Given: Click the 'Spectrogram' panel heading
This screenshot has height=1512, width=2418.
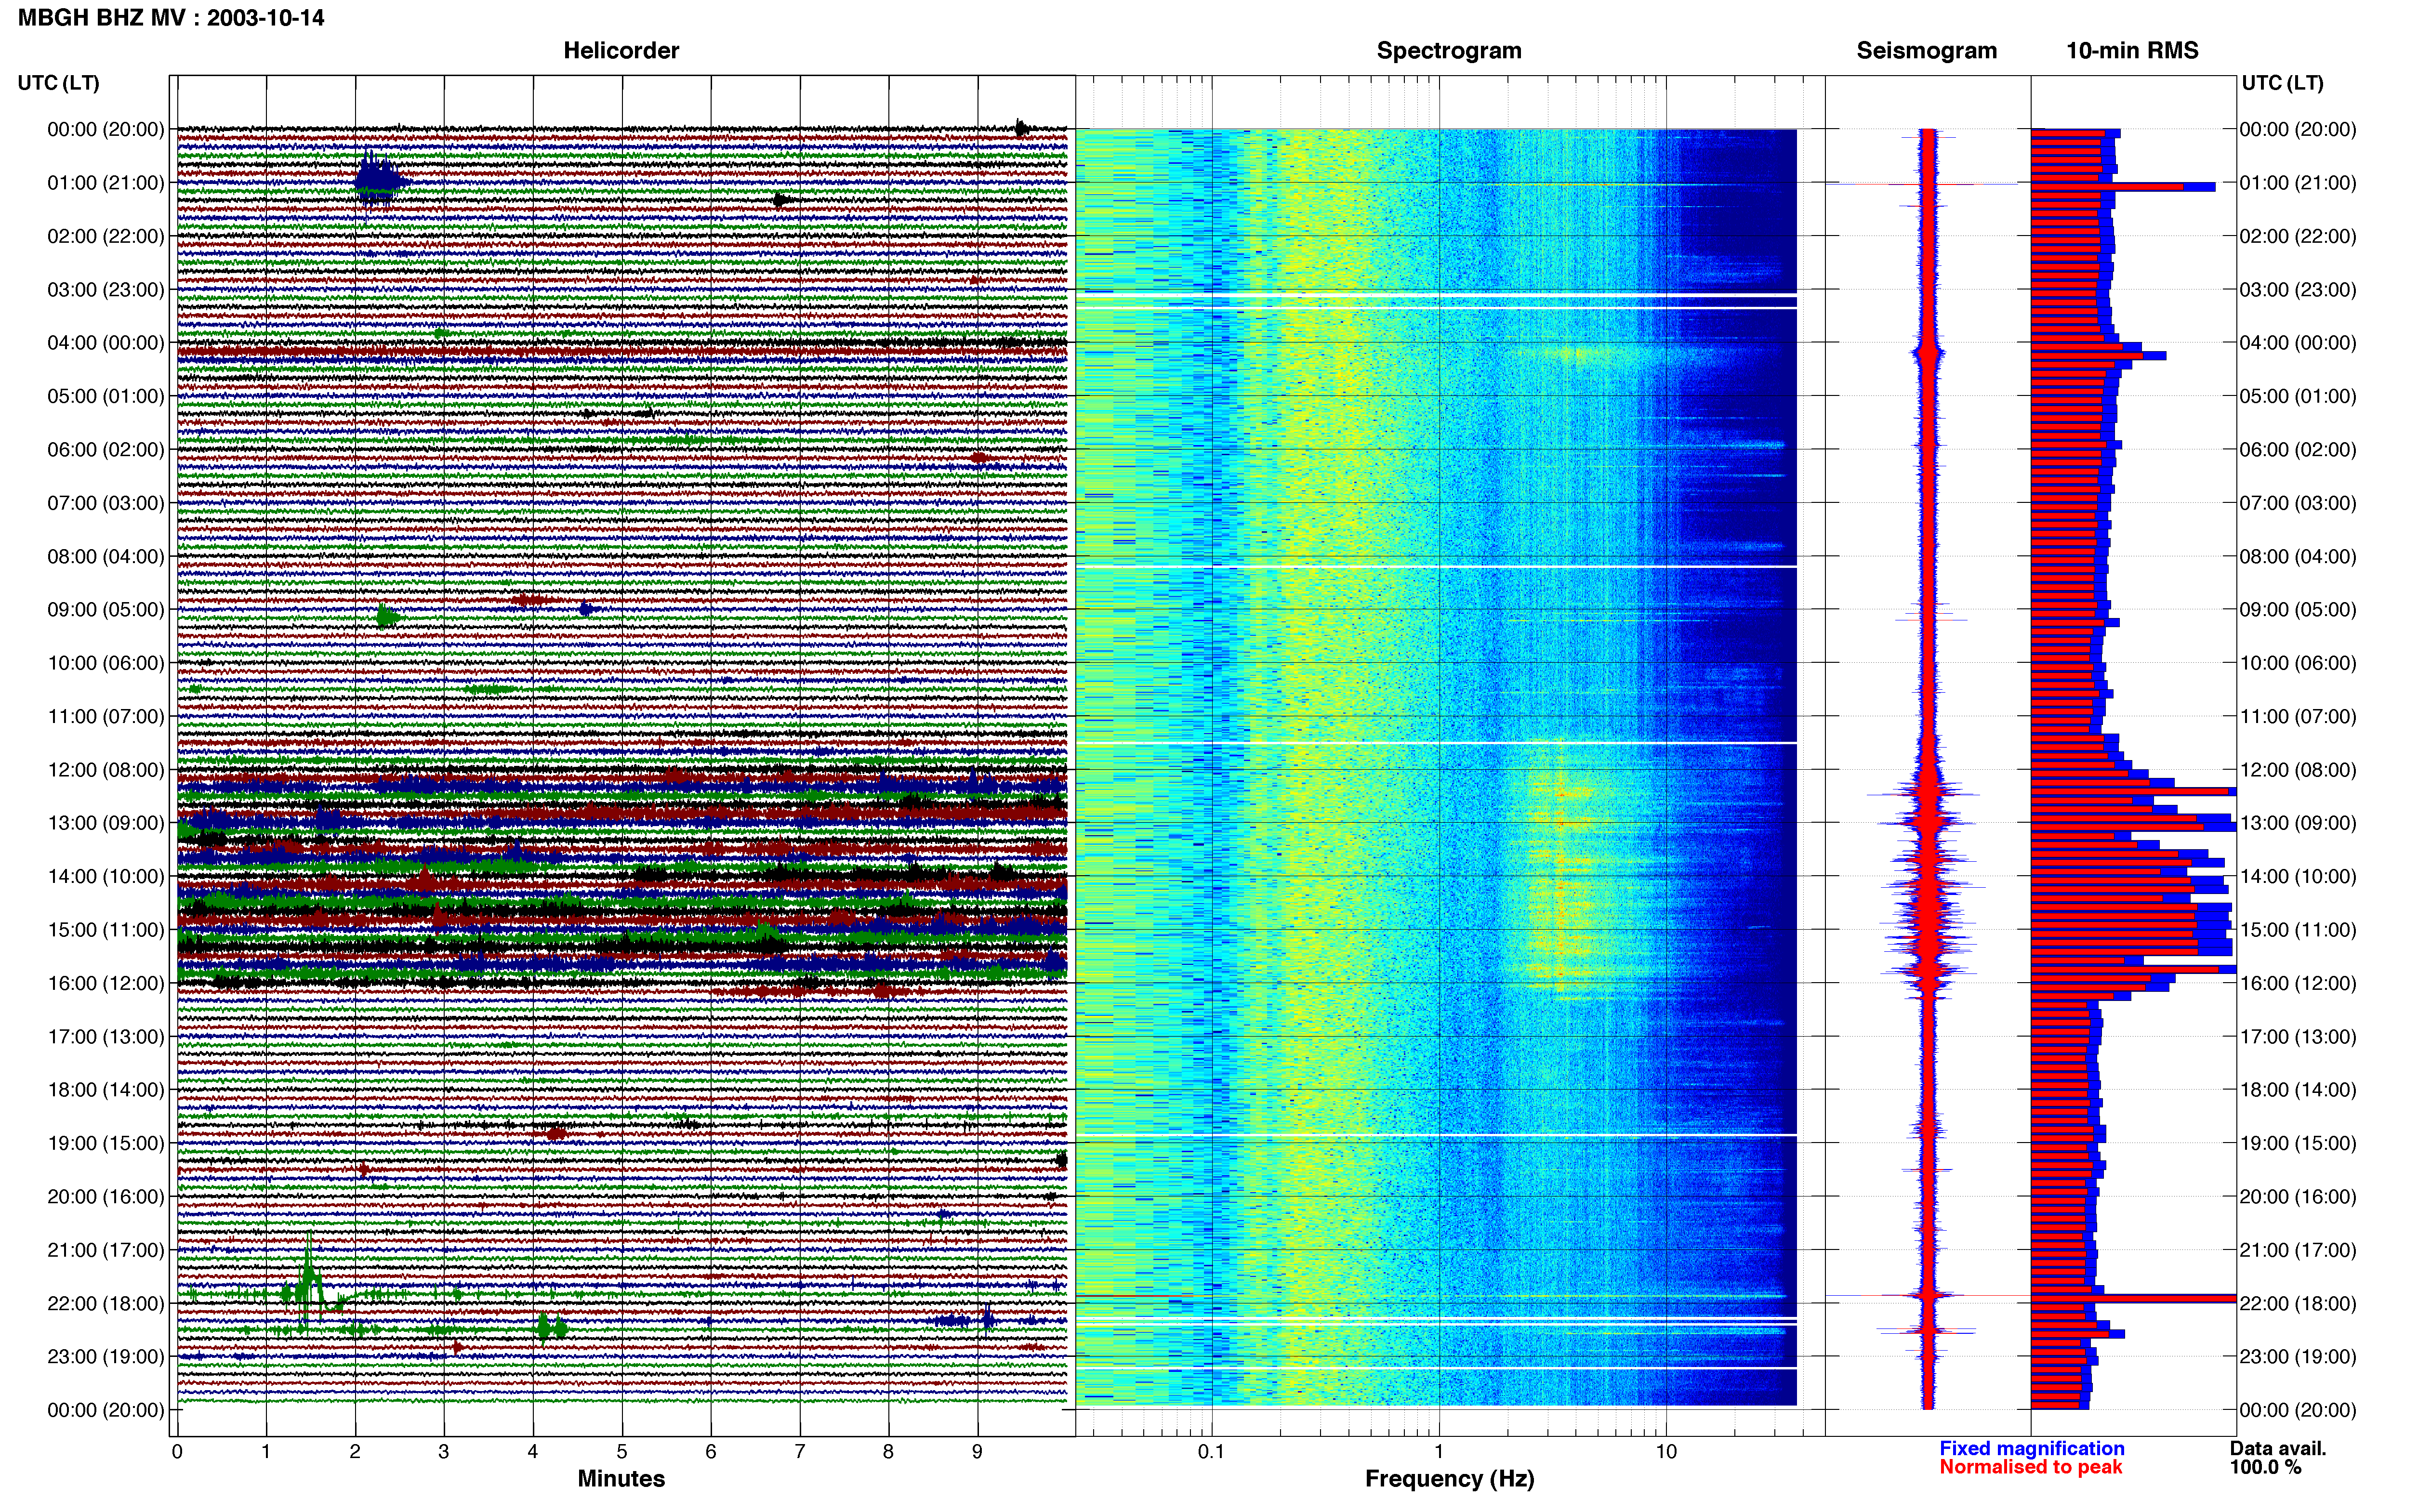Looking at the screenshot, I should pos(1449,50).
